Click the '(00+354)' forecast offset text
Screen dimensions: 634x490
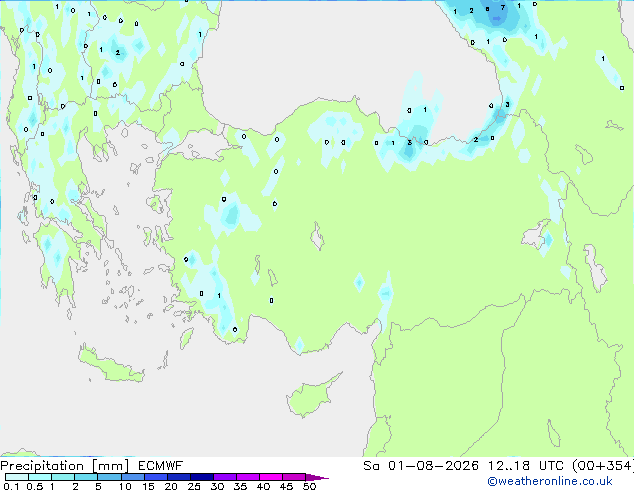[603, 466]
